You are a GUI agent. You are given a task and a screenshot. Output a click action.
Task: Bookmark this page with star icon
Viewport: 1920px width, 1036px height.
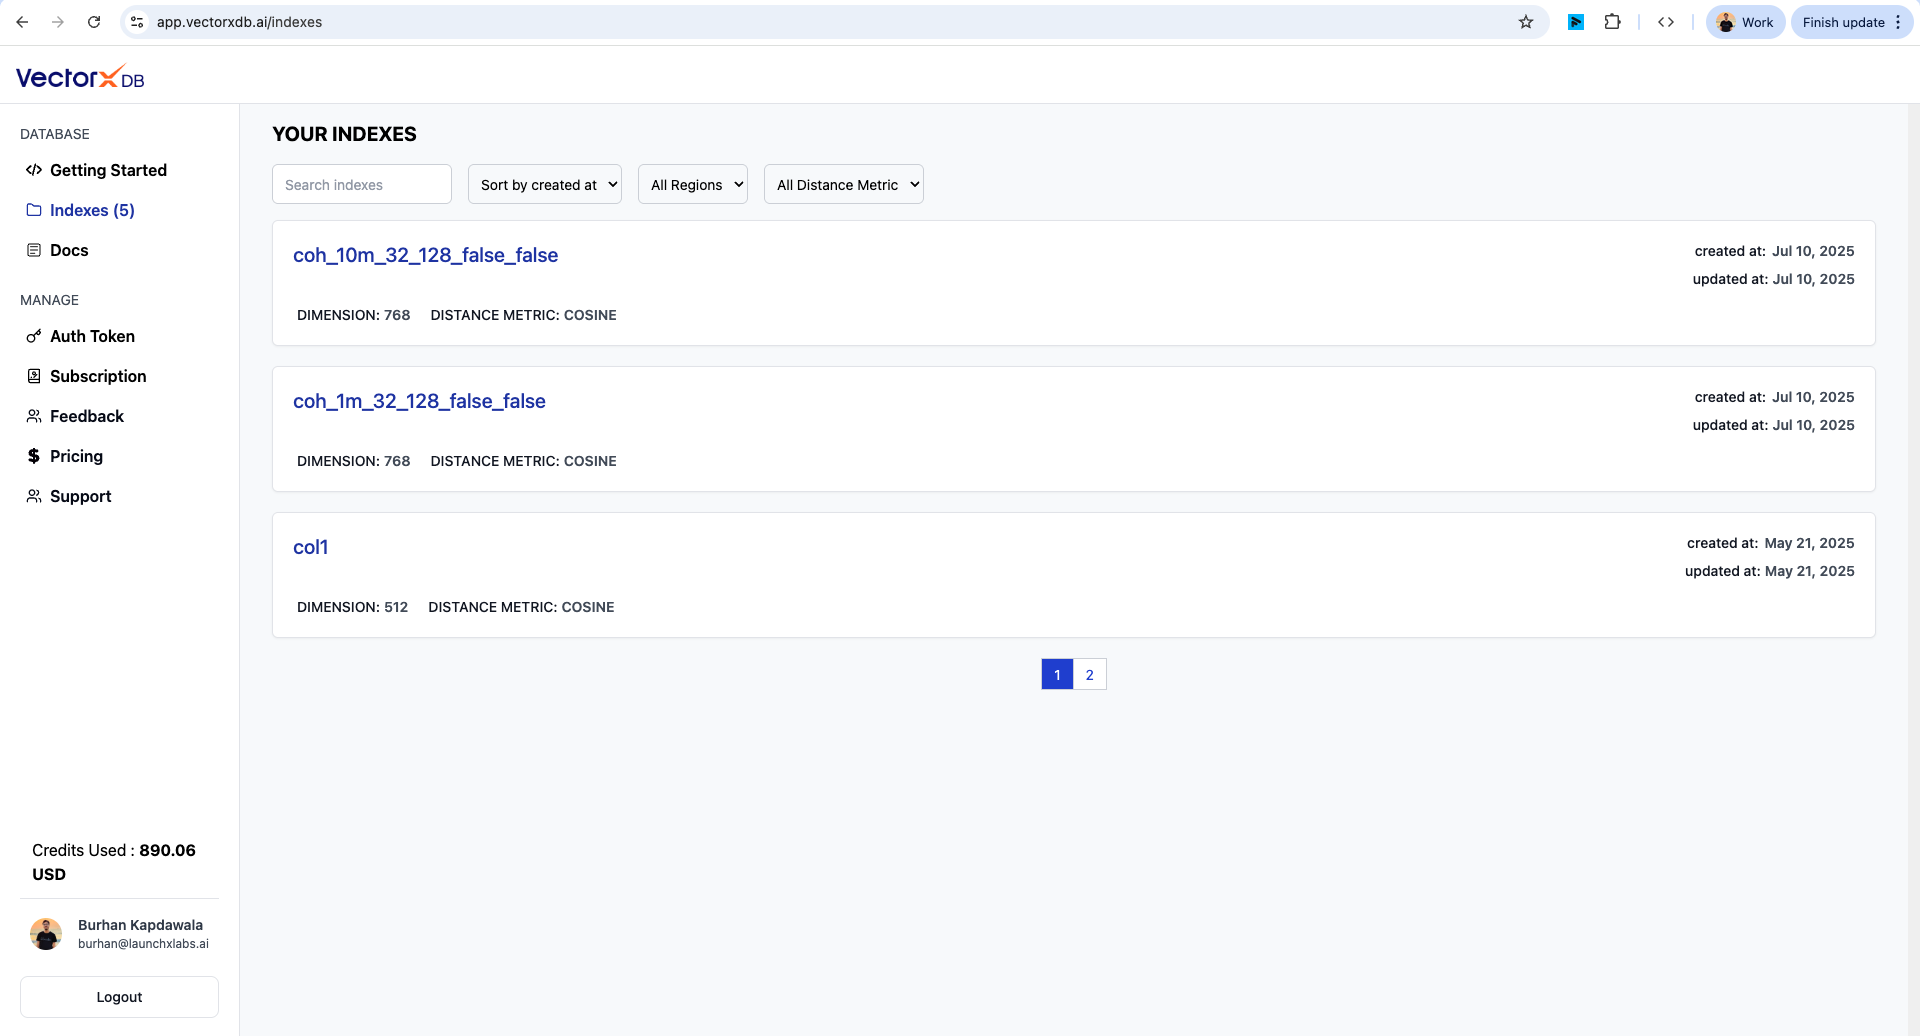coord(1526,22)
